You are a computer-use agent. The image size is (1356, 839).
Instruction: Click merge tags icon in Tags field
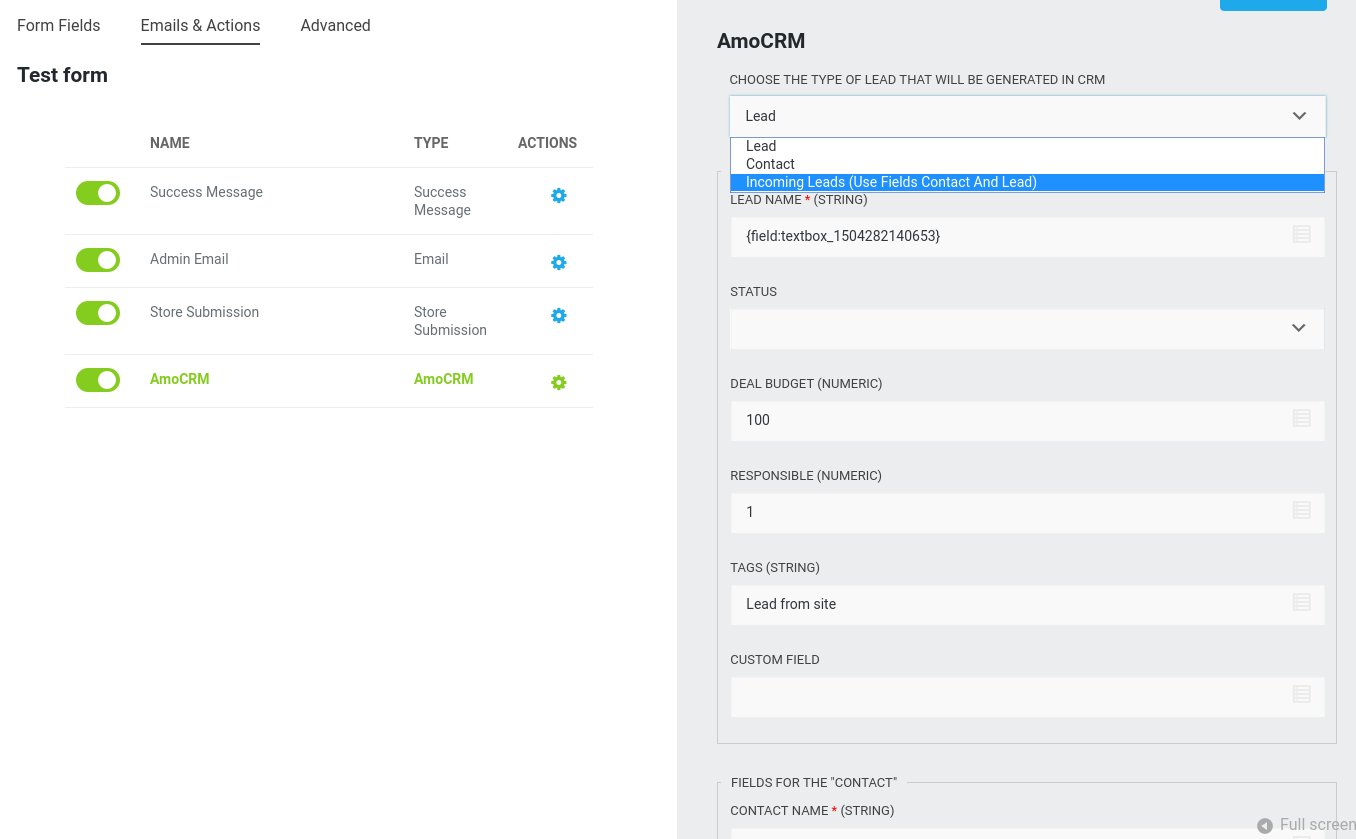click(x=1301, y=603)
